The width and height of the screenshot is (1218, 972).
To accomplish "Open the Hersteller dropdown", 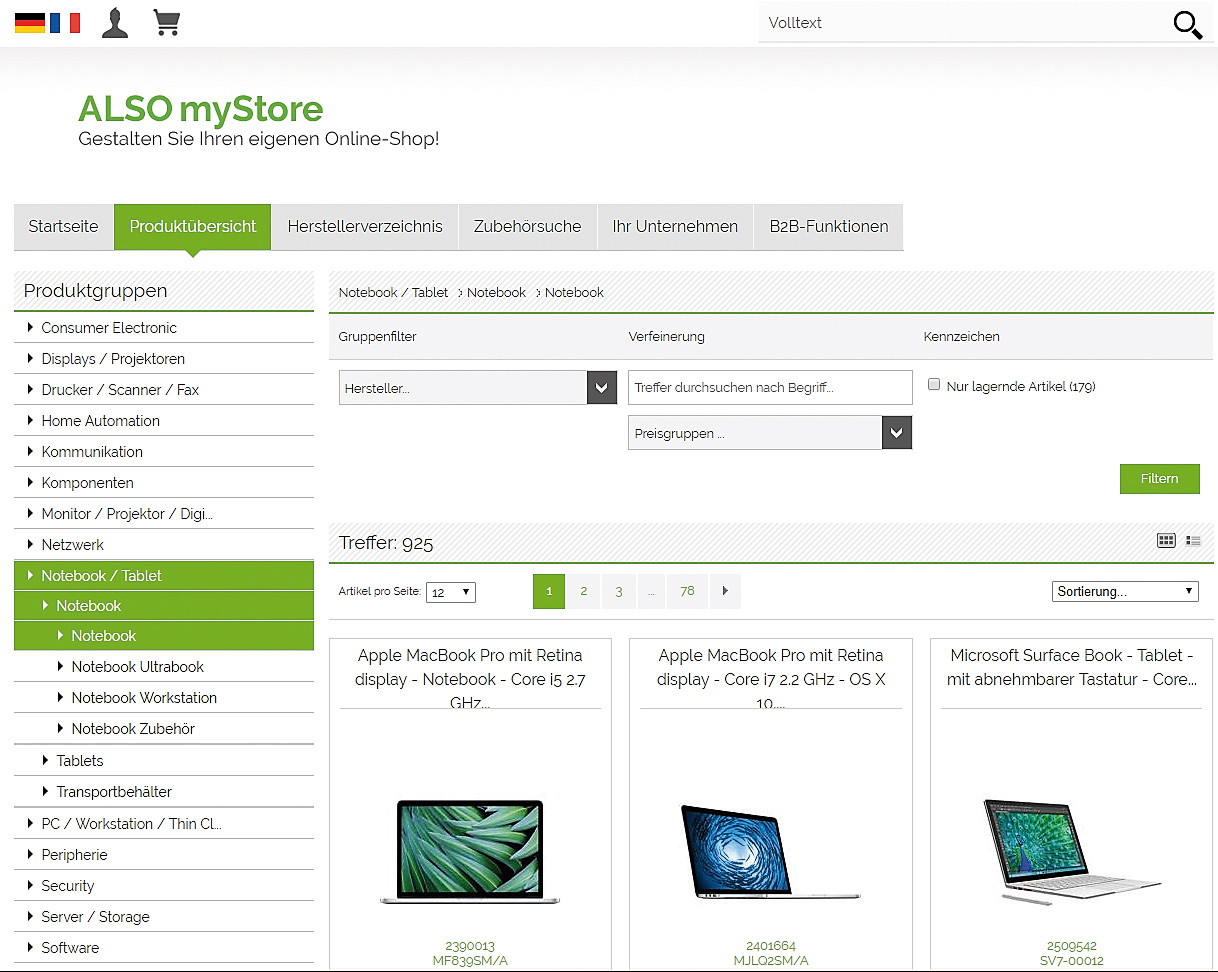I will point(477,388).
